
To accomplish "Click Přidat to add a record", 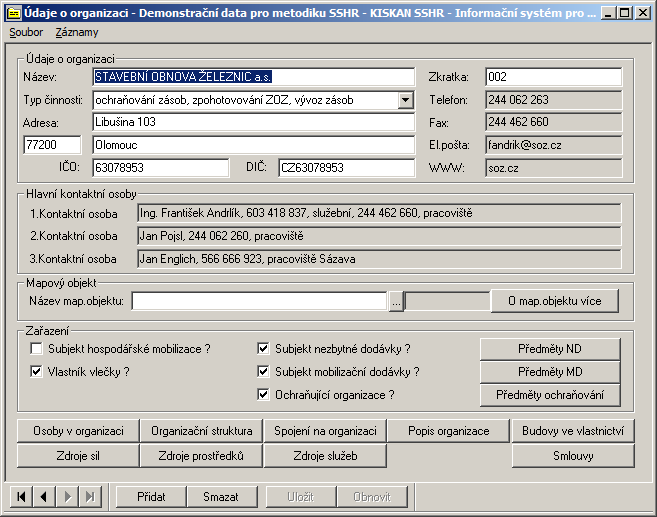I will [151, 496].
